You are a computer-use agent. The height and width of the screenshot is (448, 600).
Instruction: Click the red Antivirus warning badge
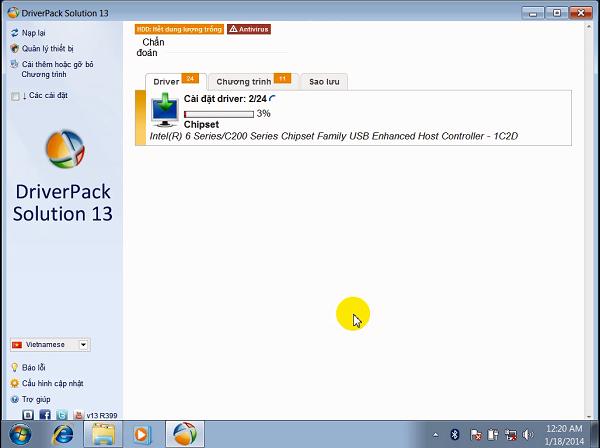[248, 30]
